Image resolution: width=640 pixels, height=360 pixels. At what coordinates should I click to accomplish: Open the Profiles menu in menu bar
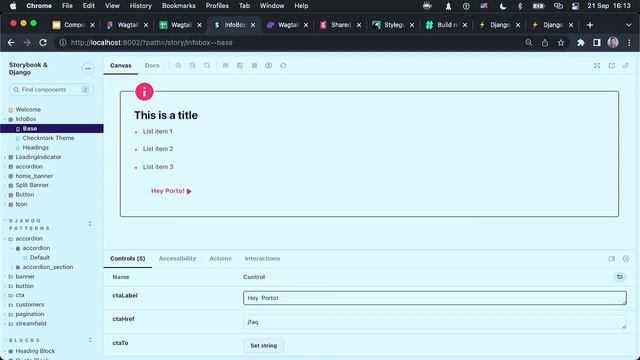tap(217, 6)
